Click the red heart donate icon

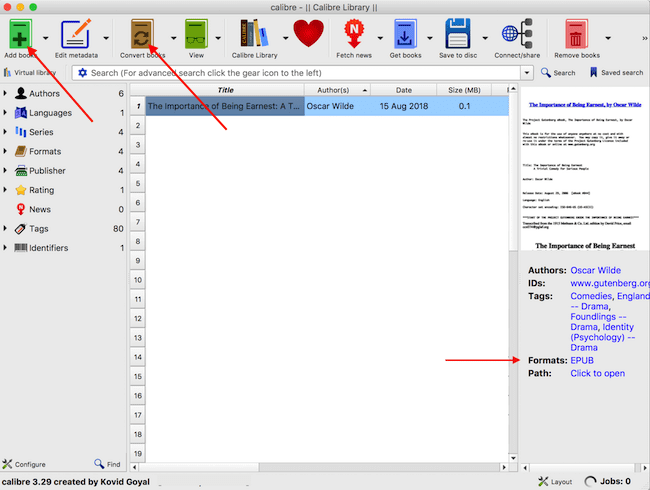[x=308, y=33]
